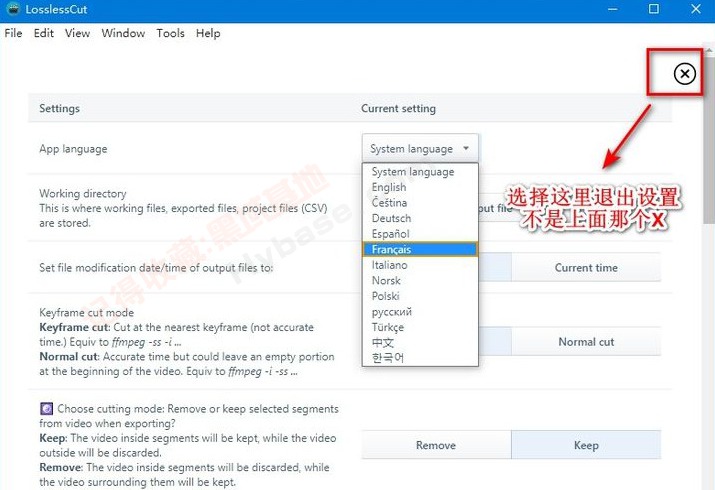Choose Türkçe from language list
This screenshot has height=490, width=715.
tap(420, 327)
